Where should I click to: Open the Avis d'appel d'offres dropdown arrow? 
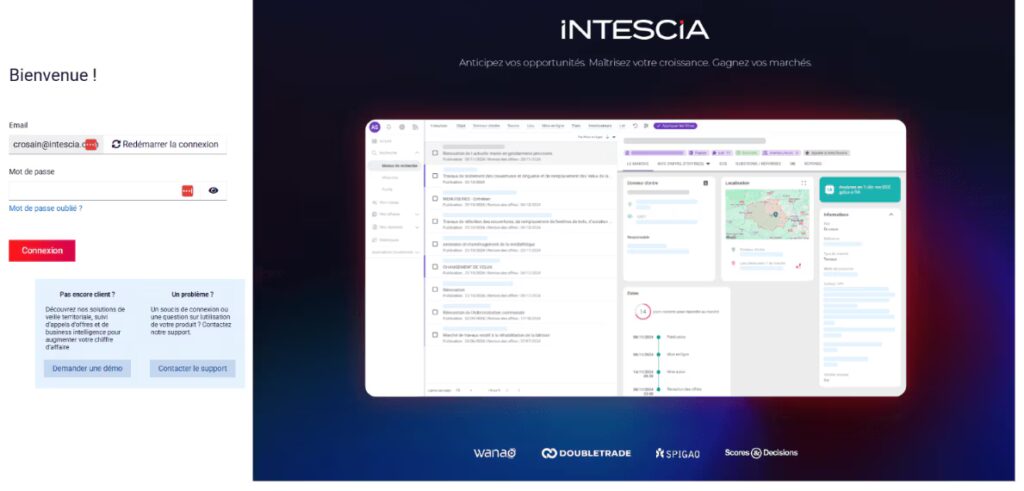[708, 163]
